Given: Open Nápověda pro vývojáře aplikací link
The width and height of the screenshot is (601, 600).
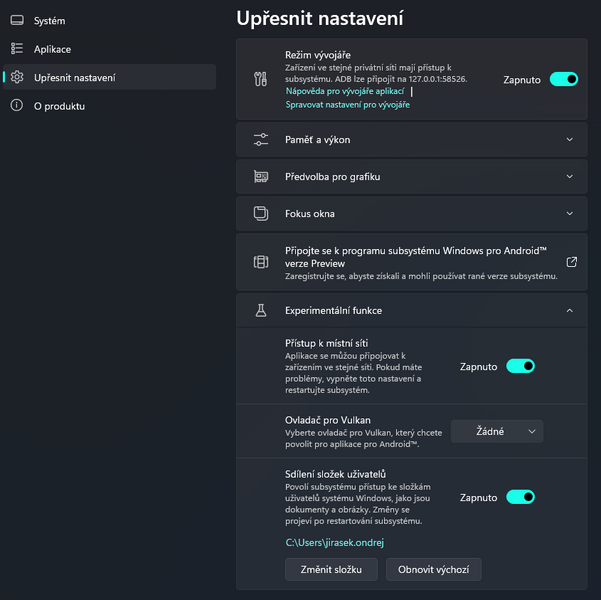Looking at the screenshot, I should click(x=344, y=91).
